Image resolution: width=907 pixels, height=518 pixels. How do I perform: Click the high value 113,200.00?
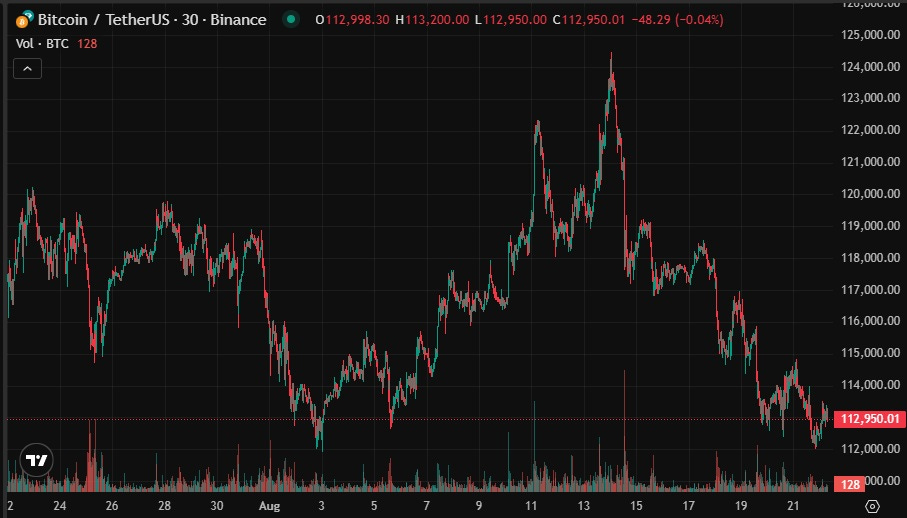pyautogui.click(x=437, y=20)
